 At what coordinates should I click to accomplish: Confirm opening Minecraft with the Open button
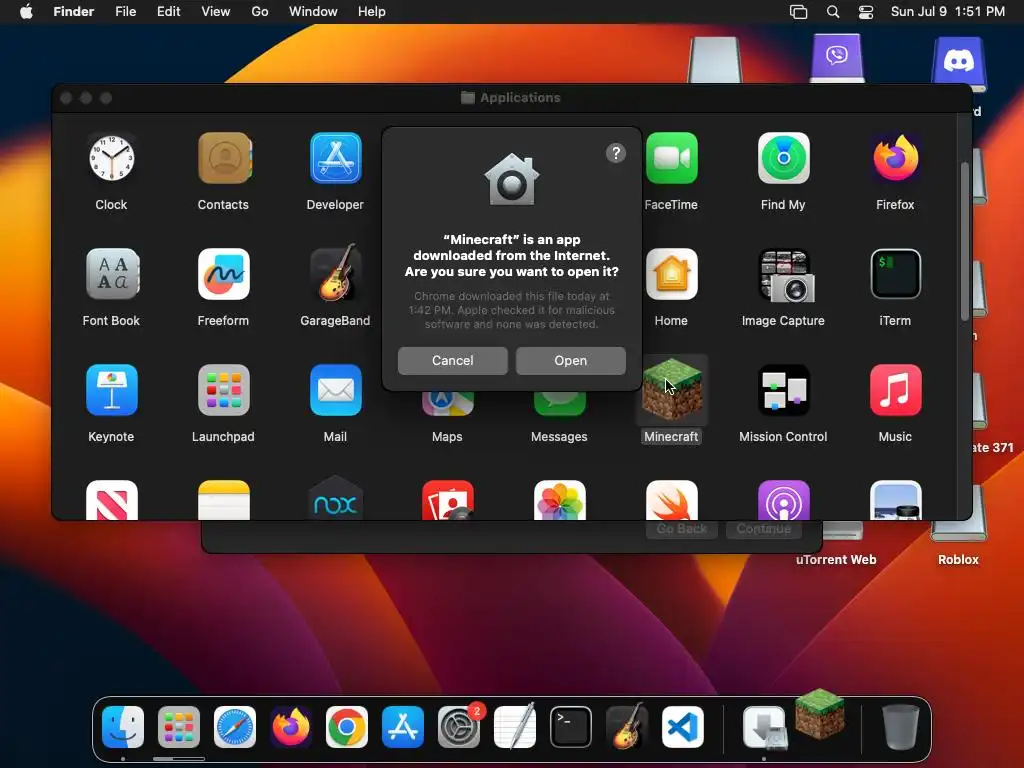570,360
